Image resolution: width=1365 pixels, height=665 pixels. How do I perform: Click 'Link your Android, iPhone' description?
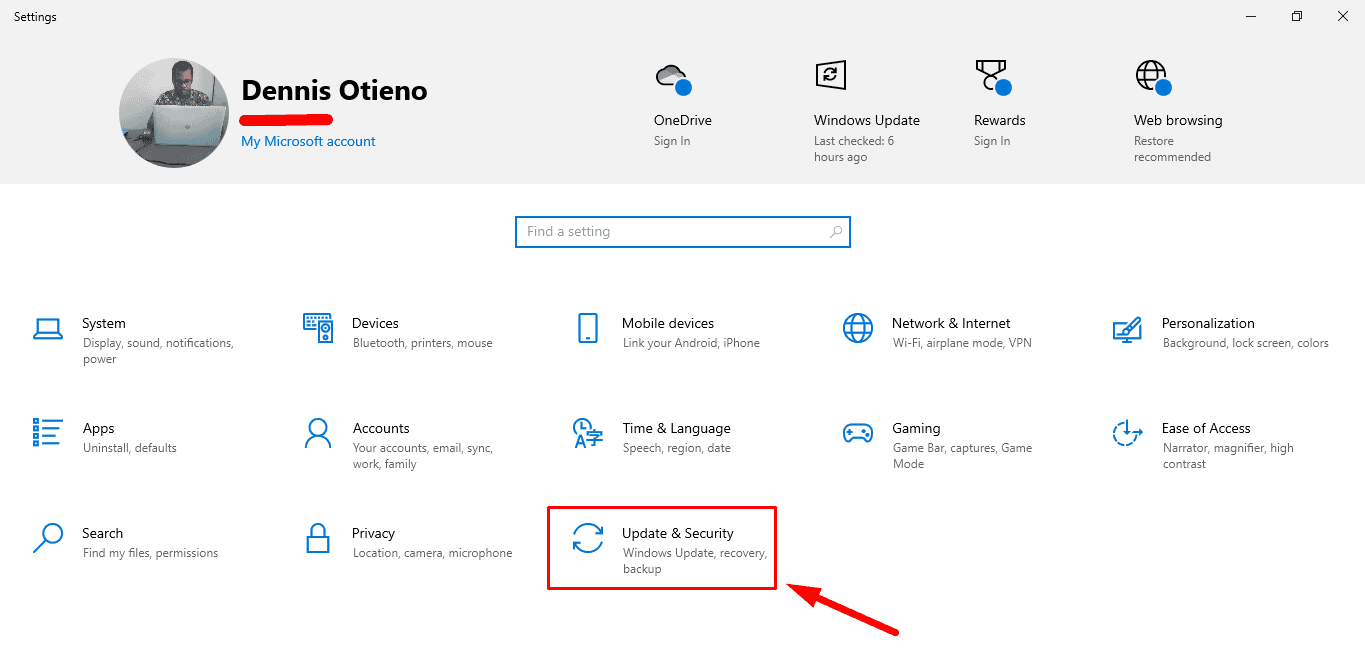(691, 343)
